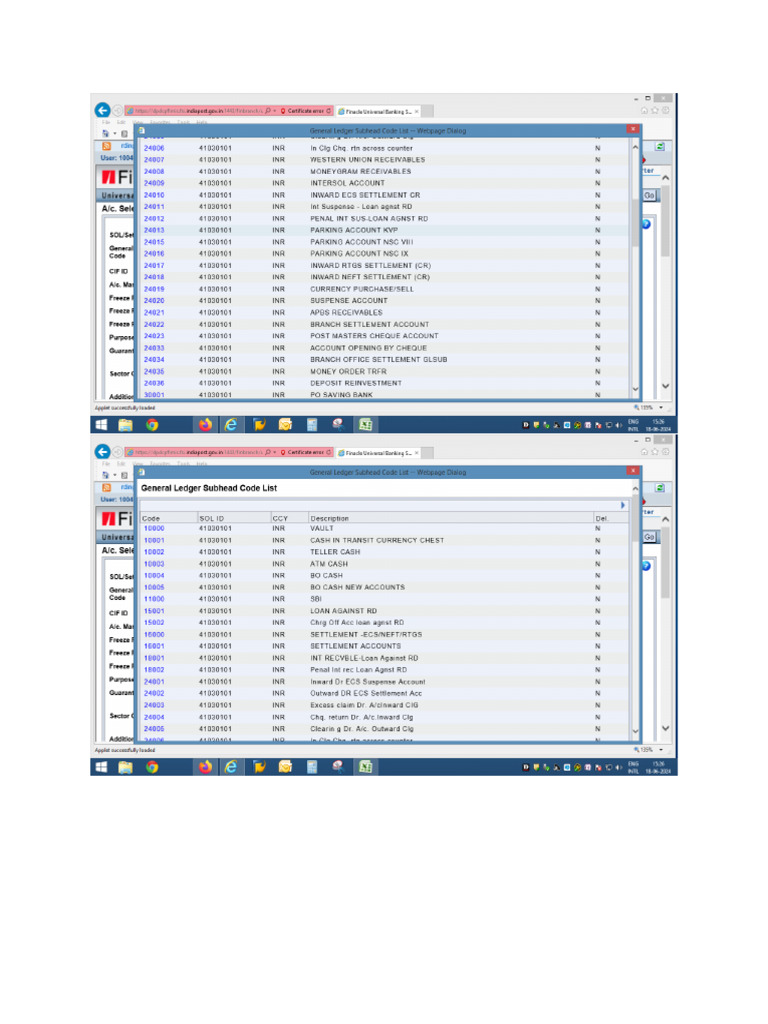Image resolution: width=768 pixels, height=1024 pixels.
Task: Click the next-page arrow above the Code list header
Action: click(623, 505)
